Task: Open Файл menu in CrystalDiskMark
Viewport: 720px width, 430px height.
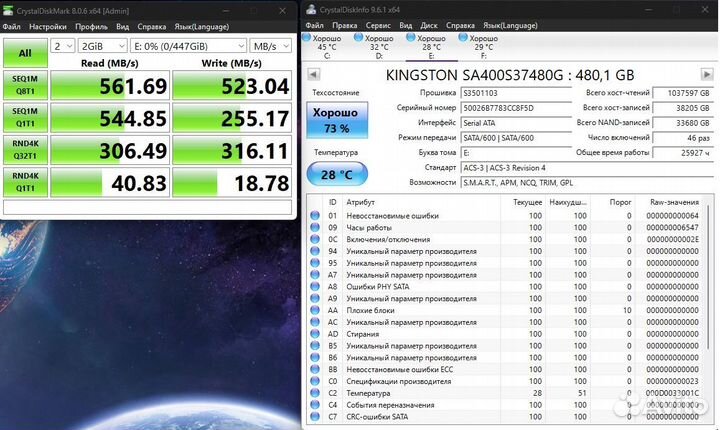Action: (x=11, y=27)
